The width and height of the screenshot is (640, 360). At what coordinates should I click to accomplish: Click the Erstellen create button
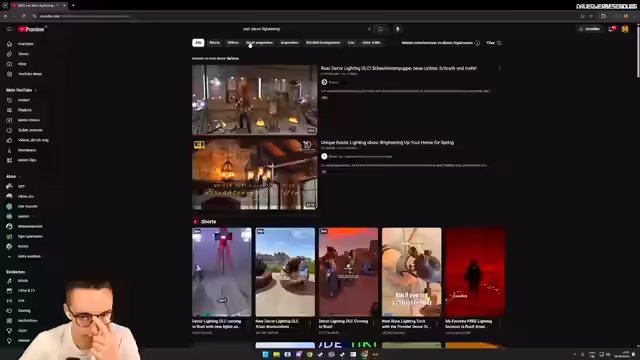[x=589, y=29]
